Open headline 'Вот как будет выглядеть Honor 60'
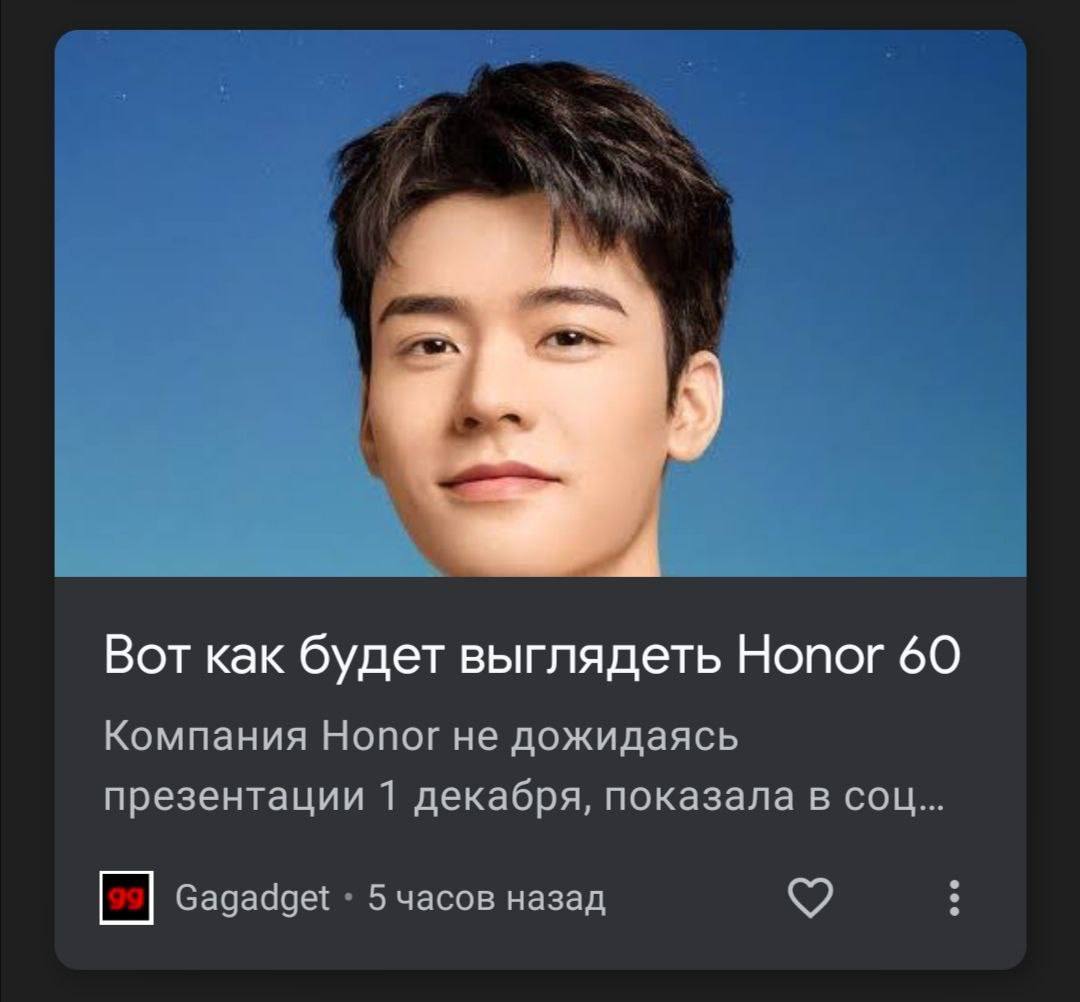The height and width of the screenshot is (1002, 1080). point(532,656)
